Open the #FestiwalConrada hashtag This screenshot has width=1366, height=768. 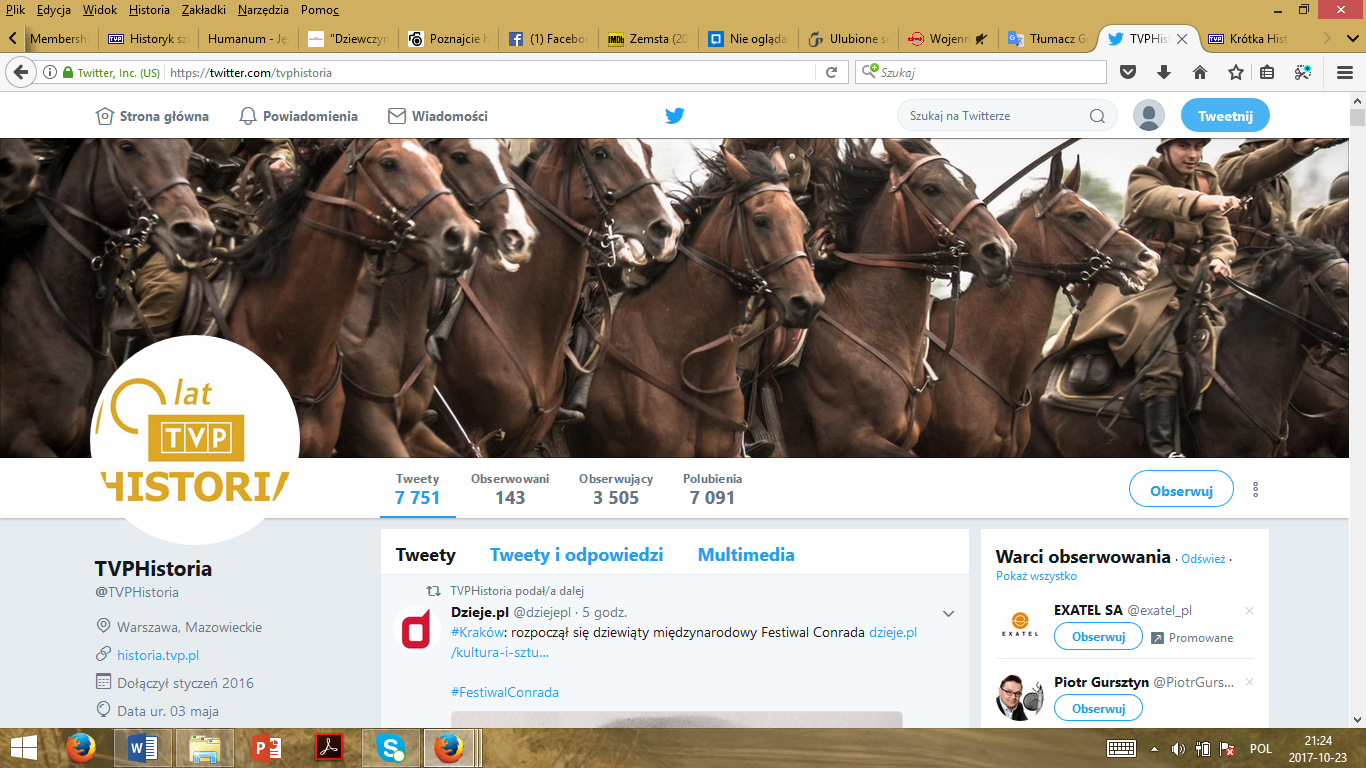pyautogui.click(x=505, y=692)
